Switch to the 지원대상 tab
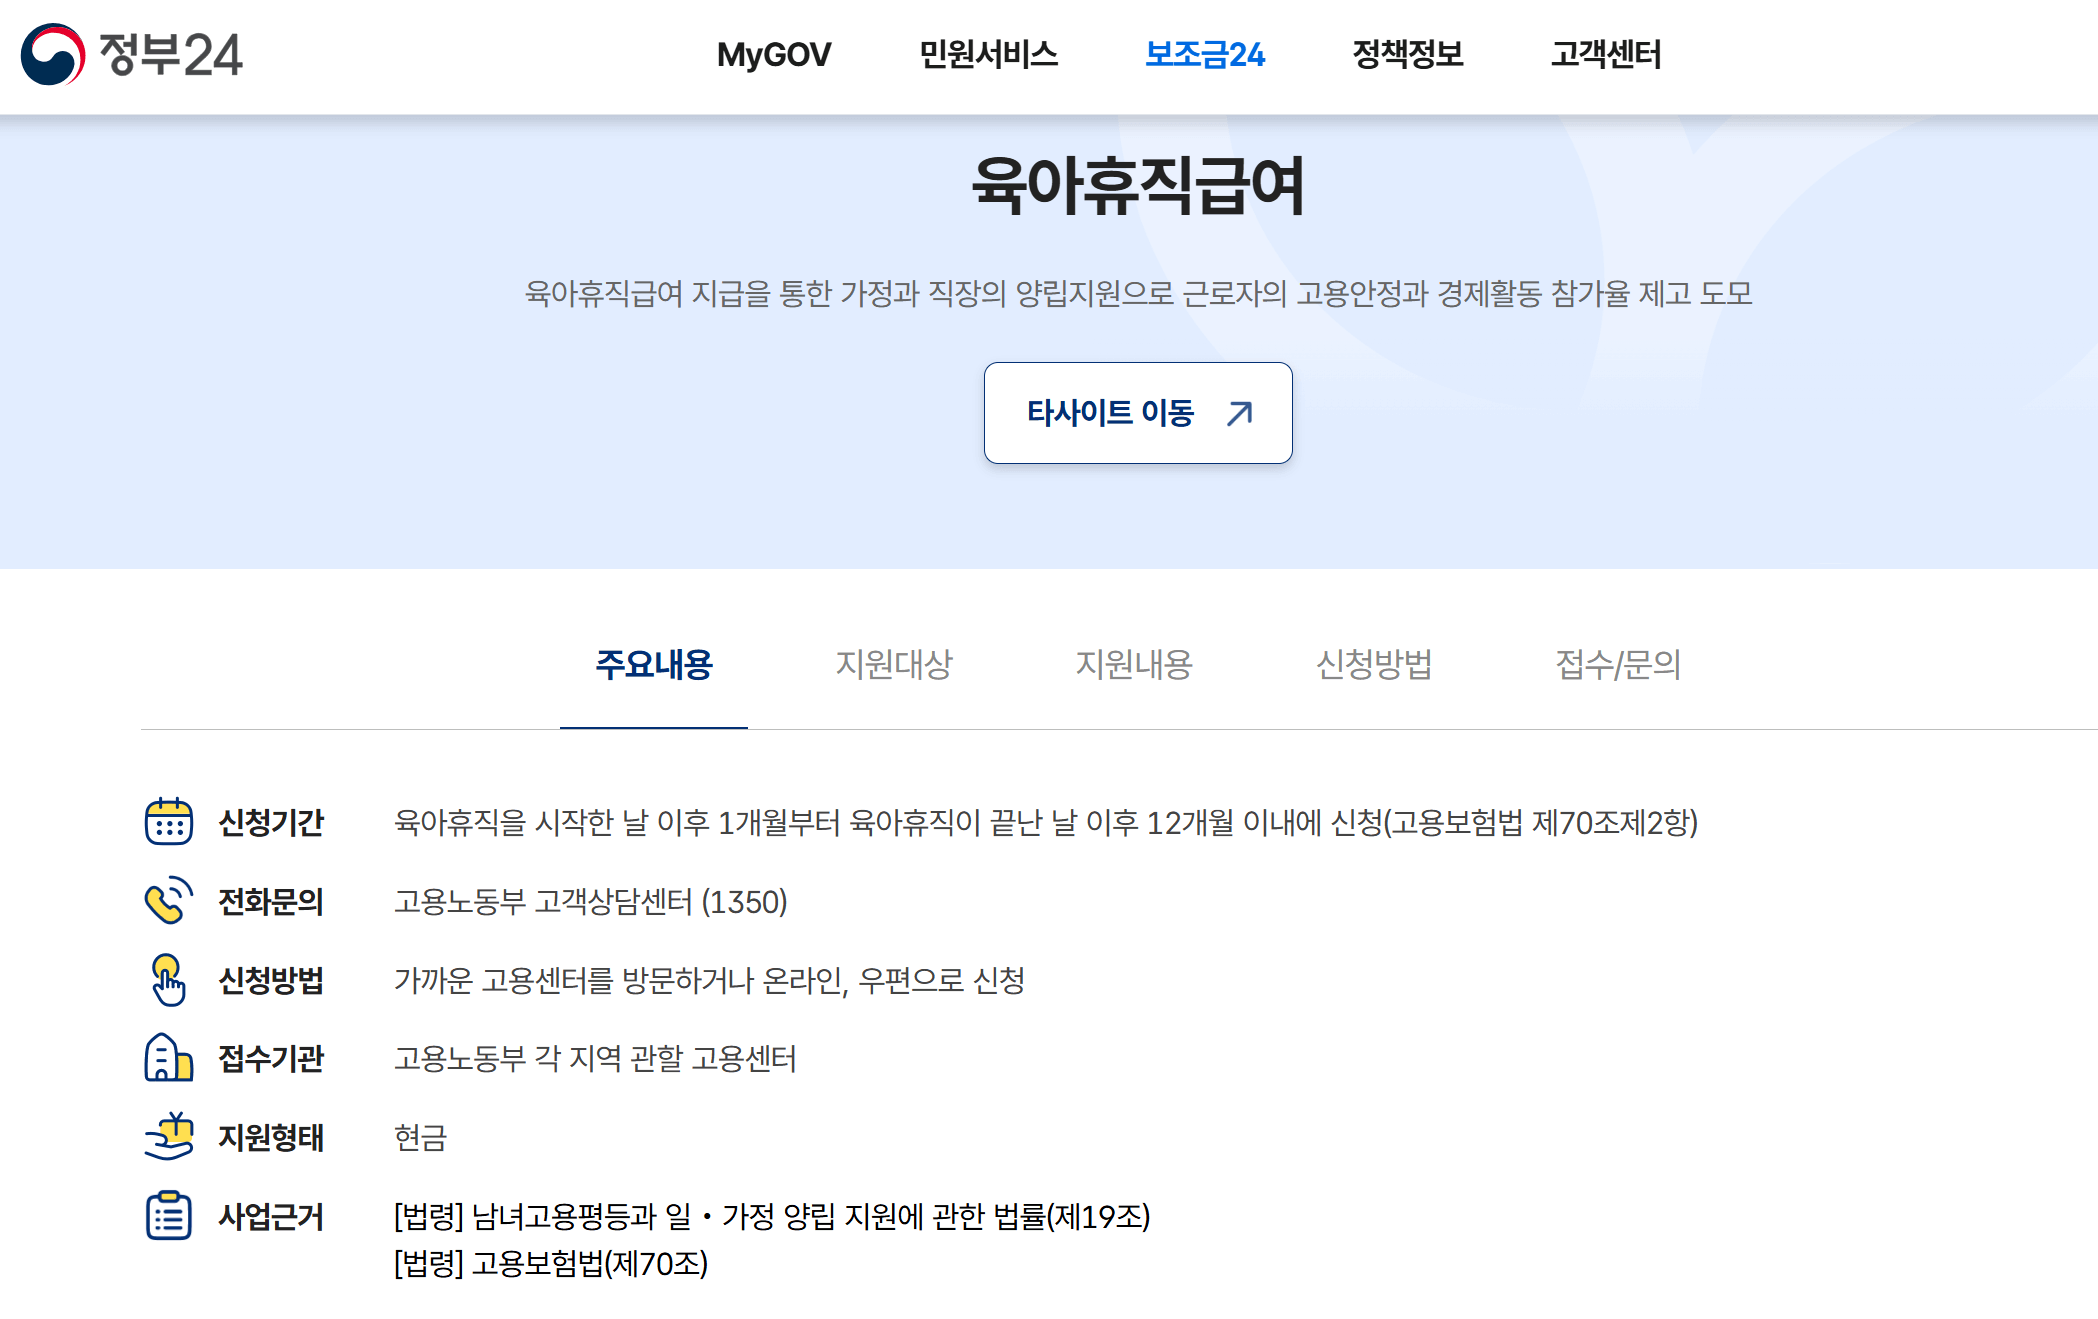This screenshot has height=1319, width=2098. click(894, 665)
